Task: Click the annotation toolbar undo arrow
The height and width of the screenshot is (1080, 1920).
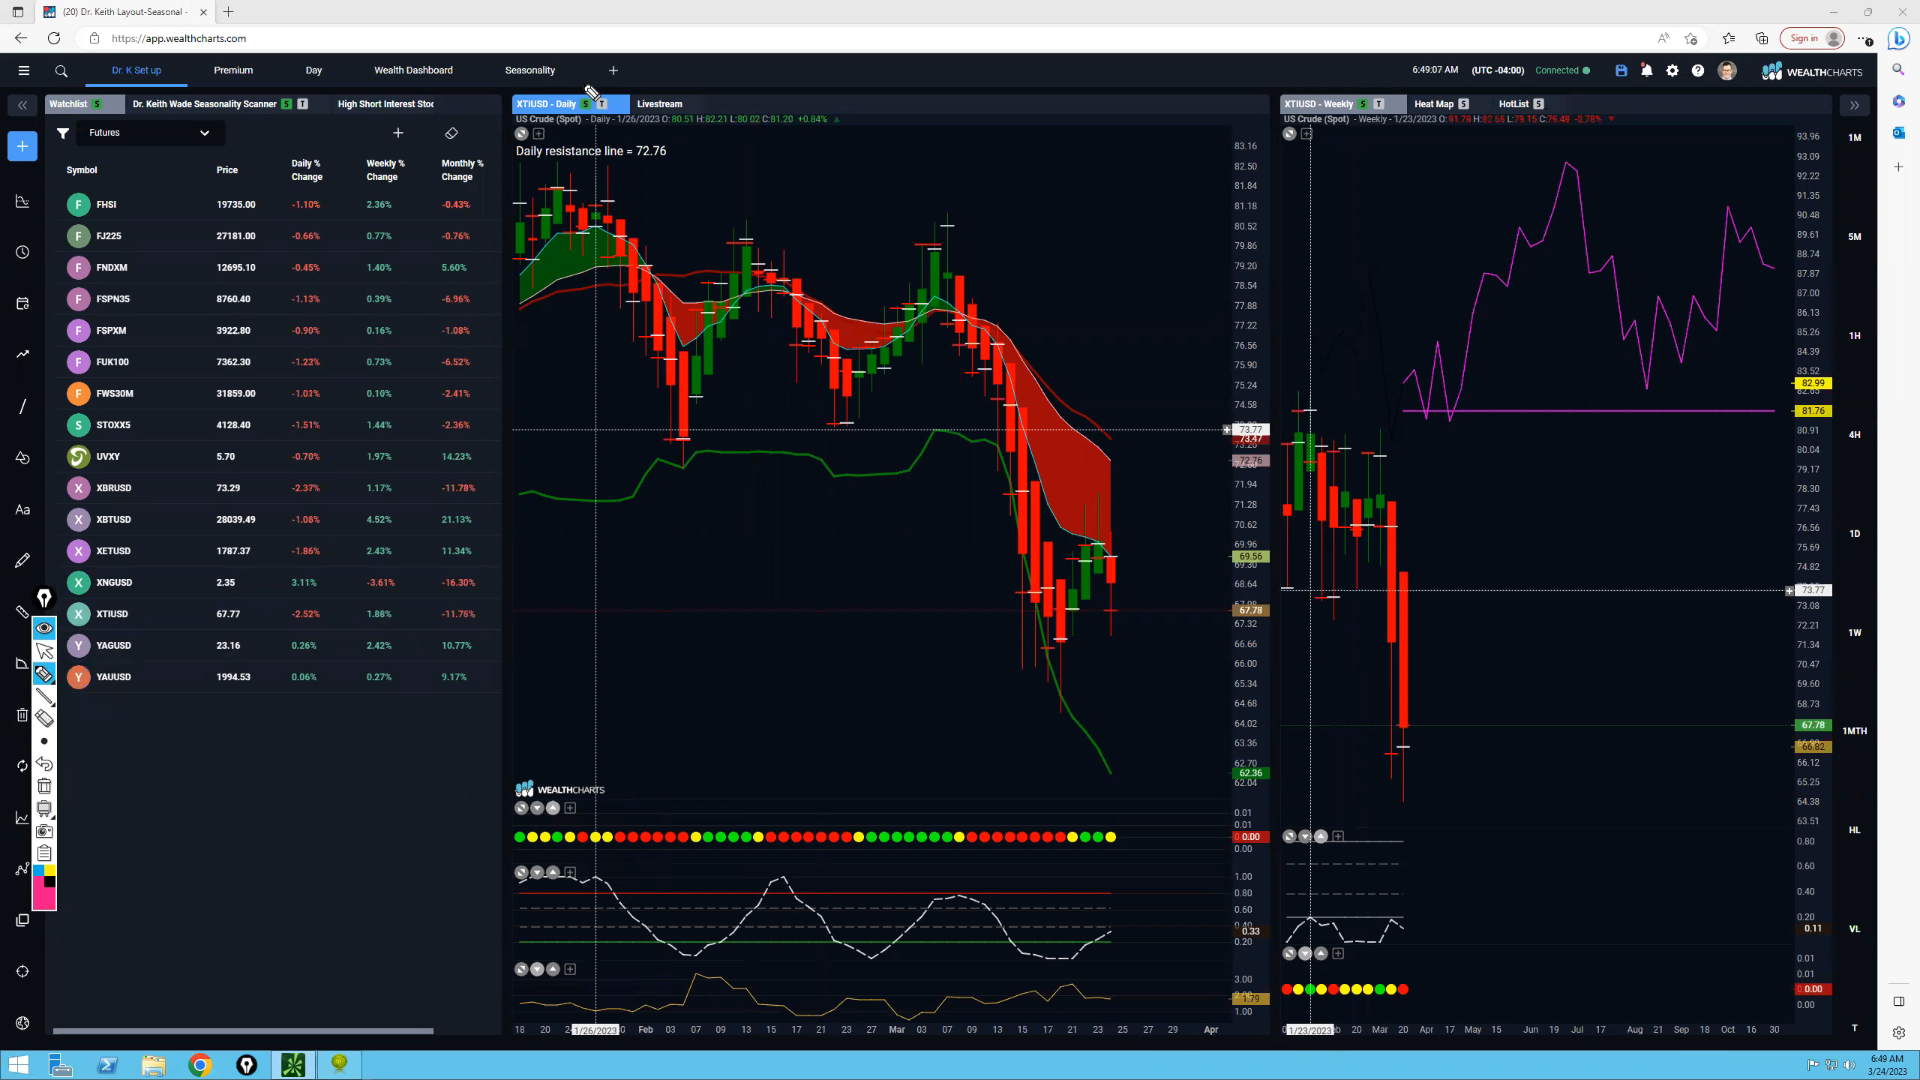Action: [44, 764]
